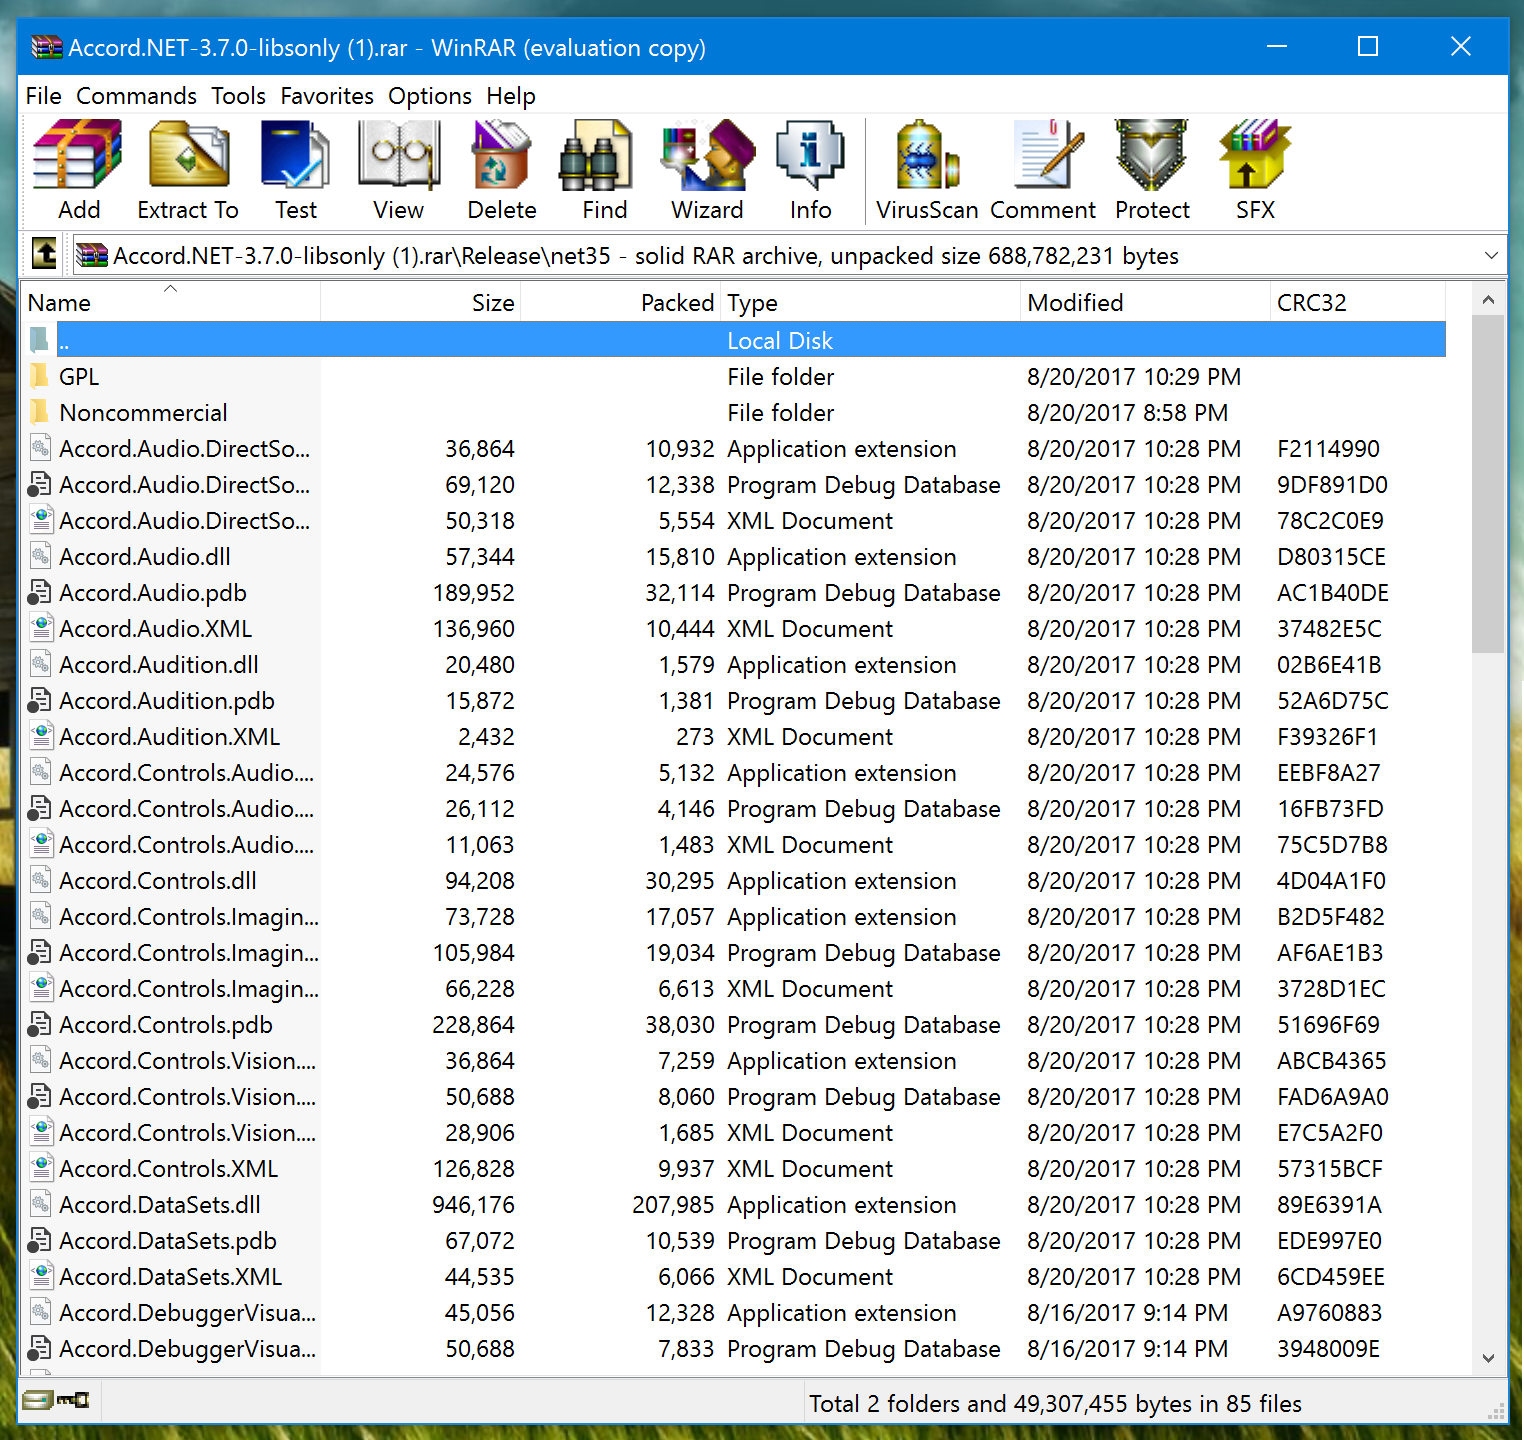Select the Accord.DataSets.dll file
Screen dimensions: 1524x1440
(160, 1205)
